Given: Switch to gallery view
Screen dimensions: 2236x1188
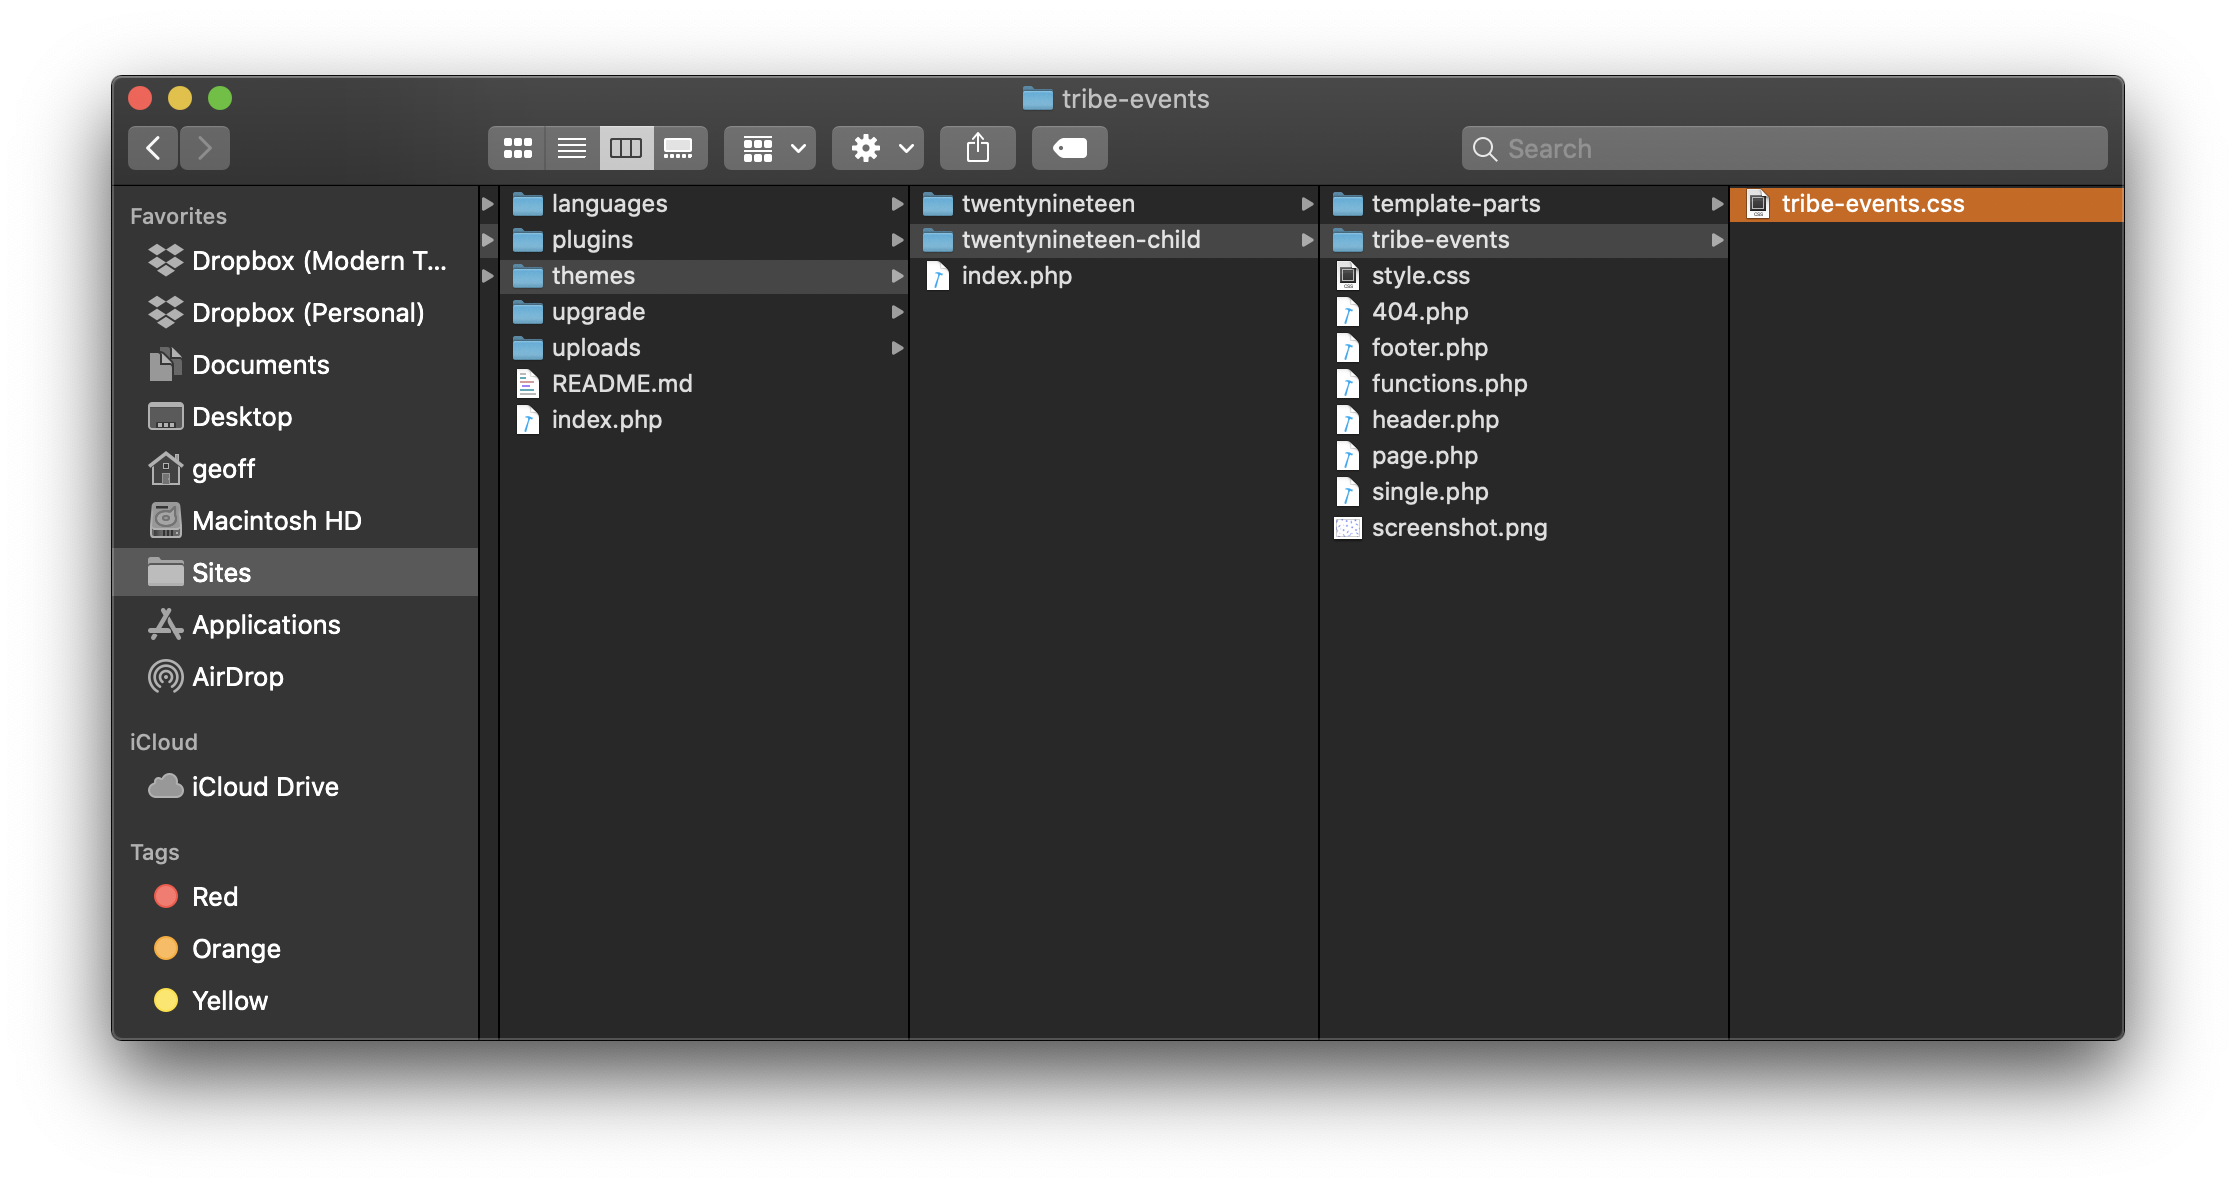Looking at the screenshot, I should [x=679, y=148].
